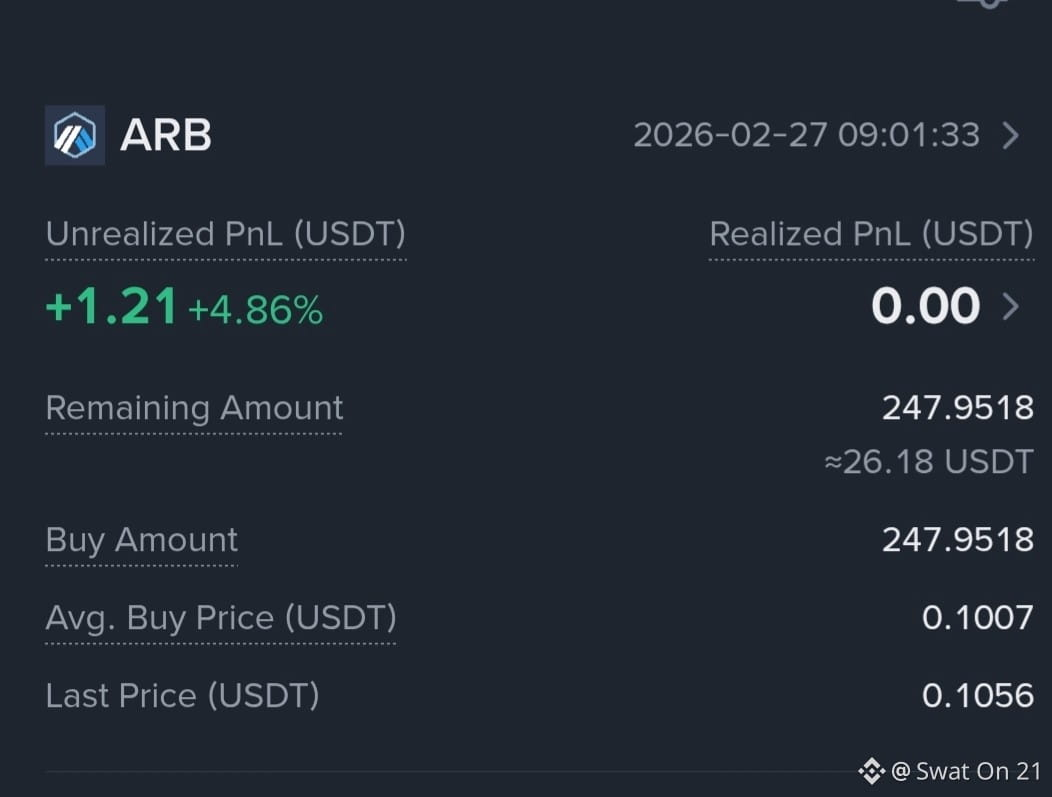Tap the Avg. Buy Price (USDT) label

click(221, 618)
